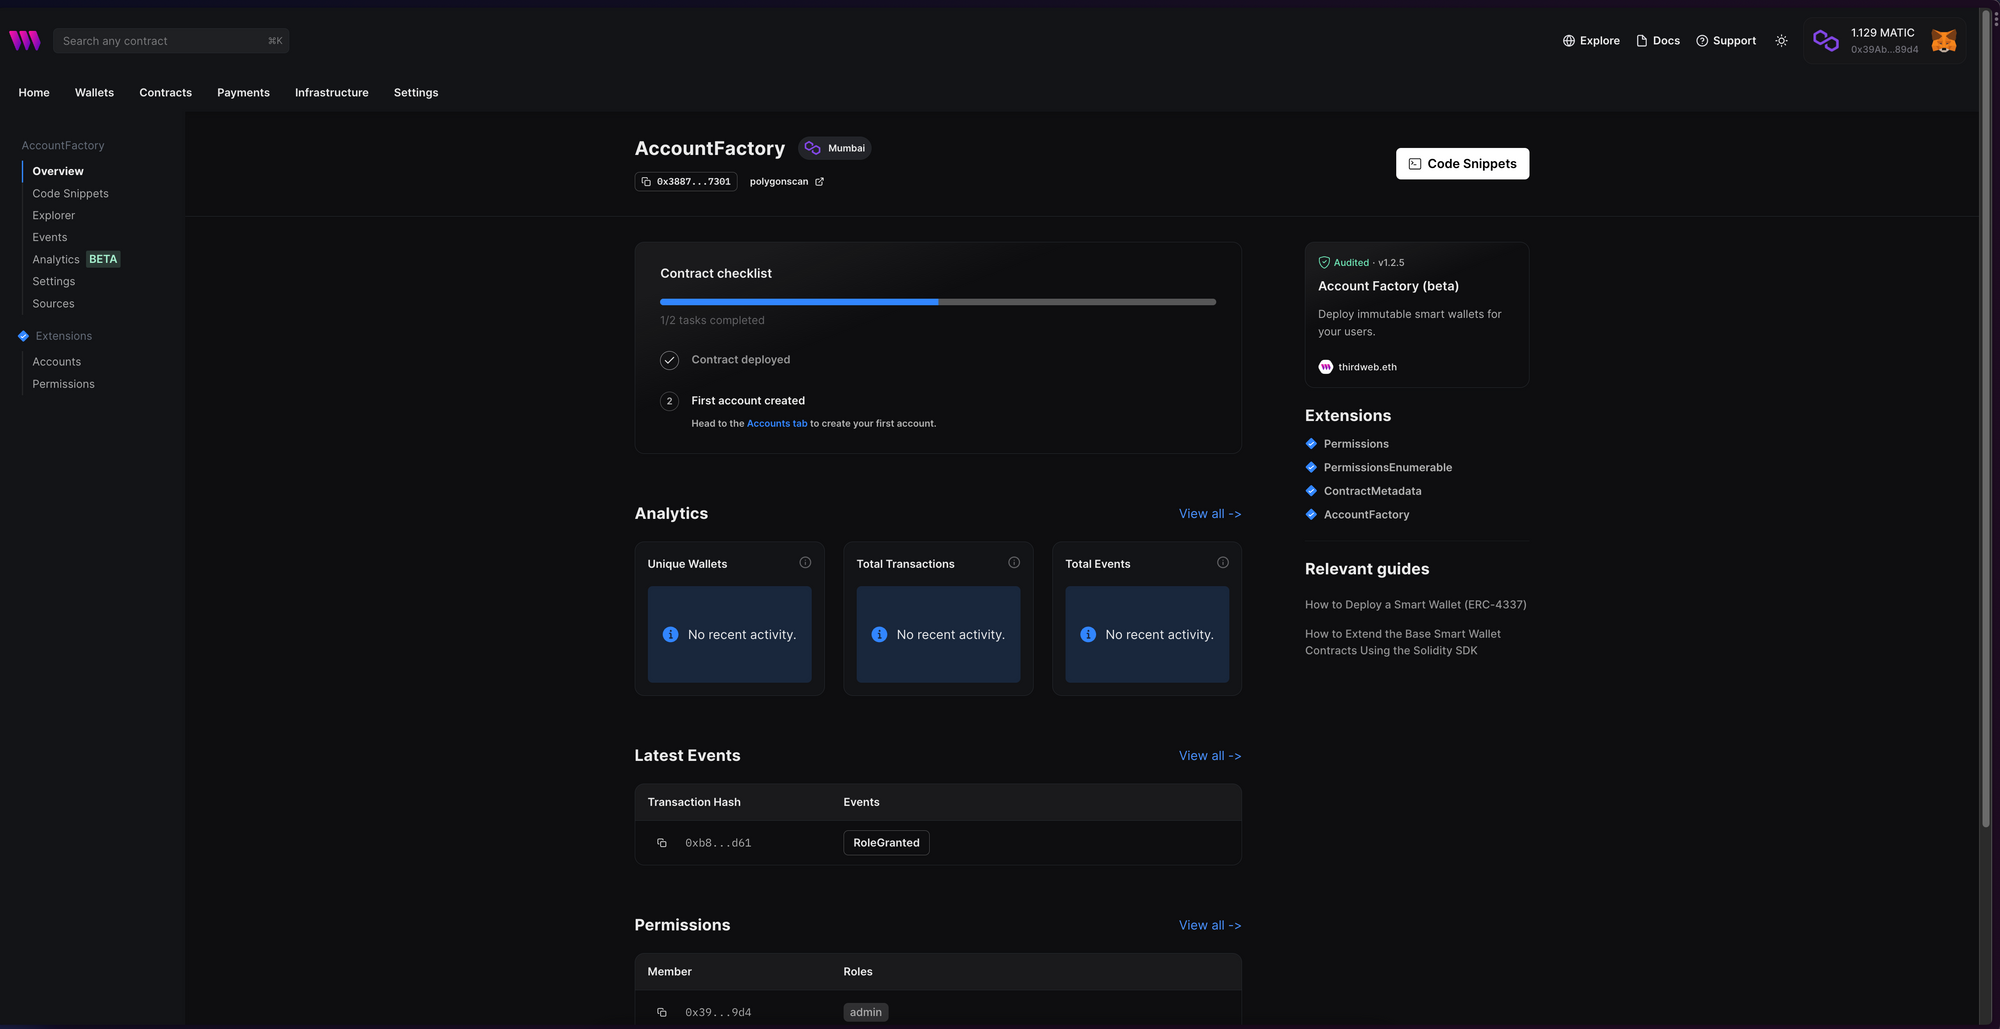The image size is (2000, 1029).
Task: Copy the member address 0x39...9d4
Action: click(661, 1012)
